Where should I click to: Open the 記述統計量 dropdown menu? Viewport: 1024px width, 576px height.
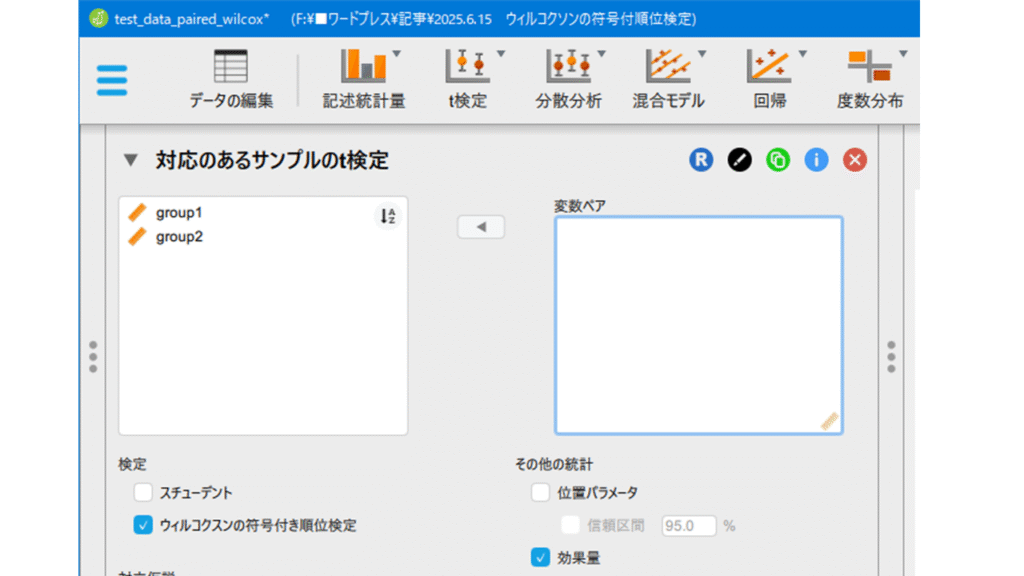click(364, 79)
